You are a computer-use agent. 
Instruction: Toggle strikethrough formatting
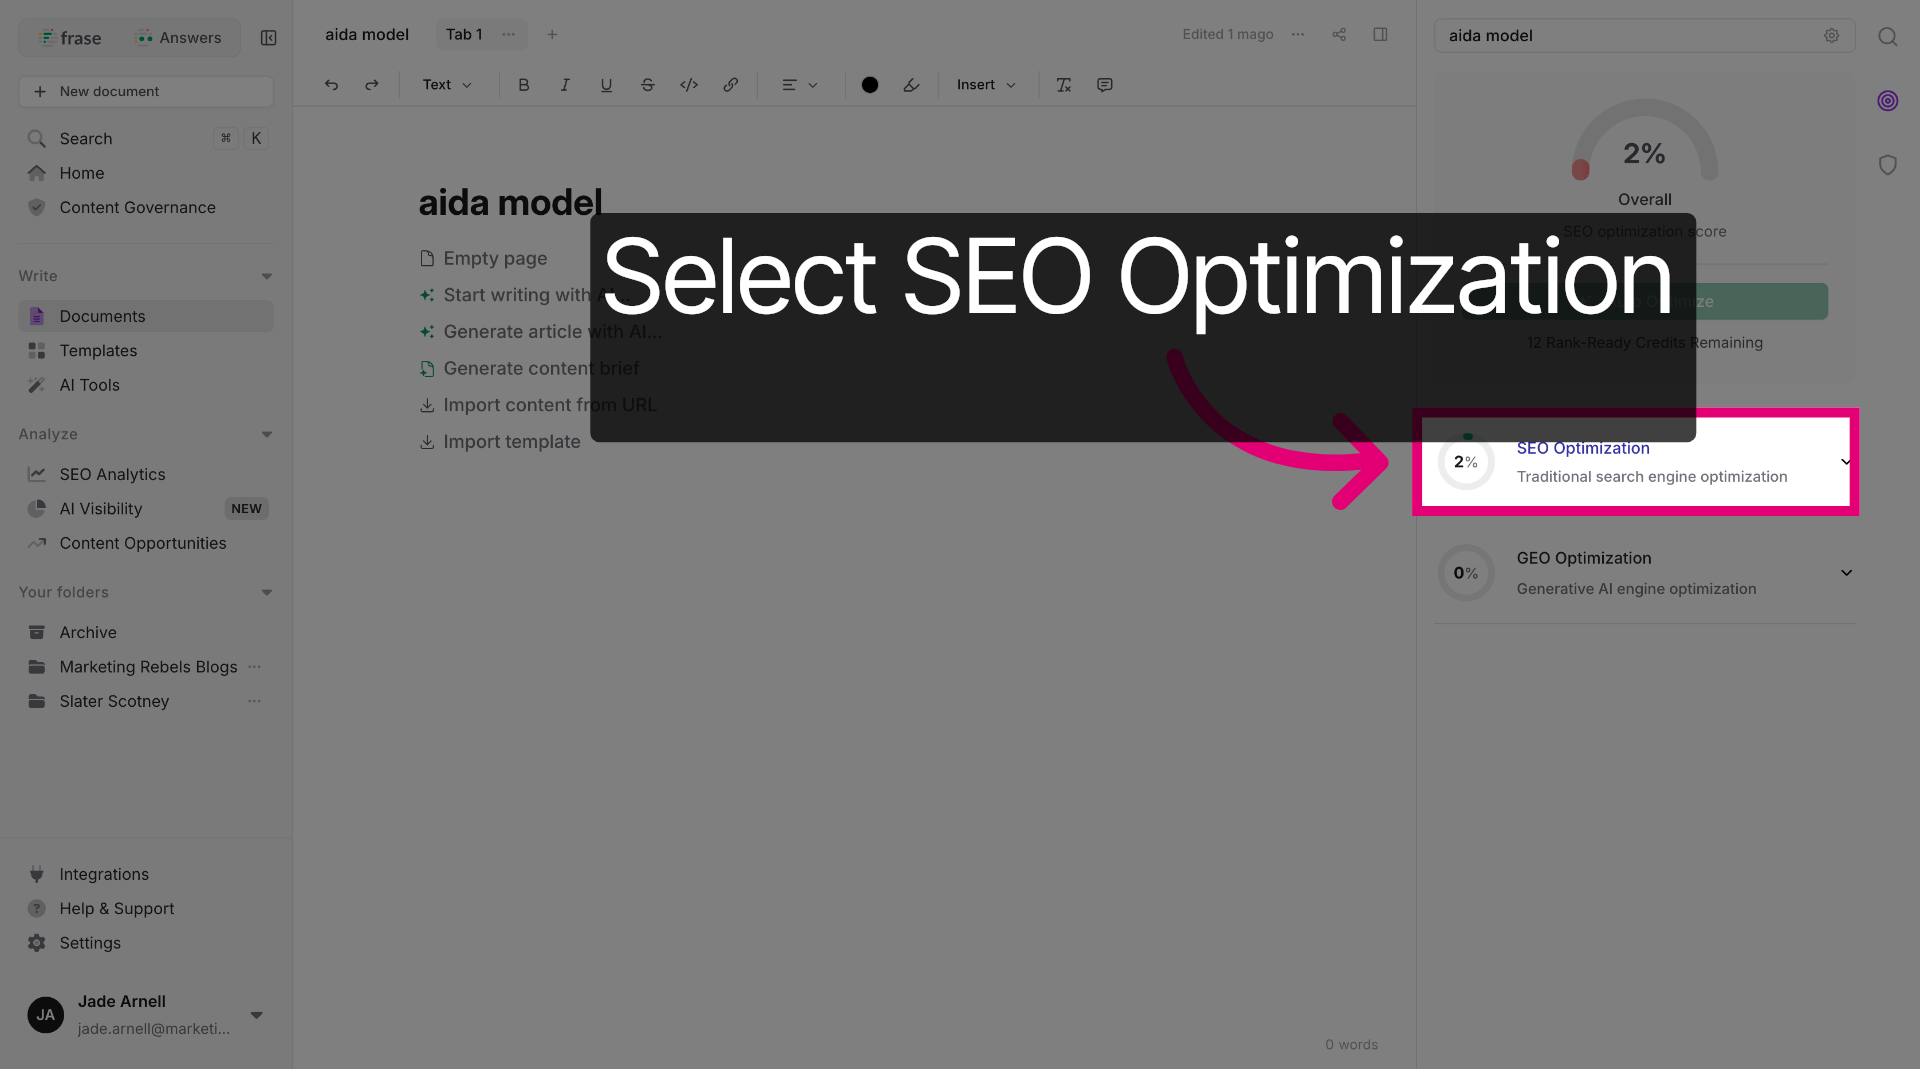coord(648,85)
